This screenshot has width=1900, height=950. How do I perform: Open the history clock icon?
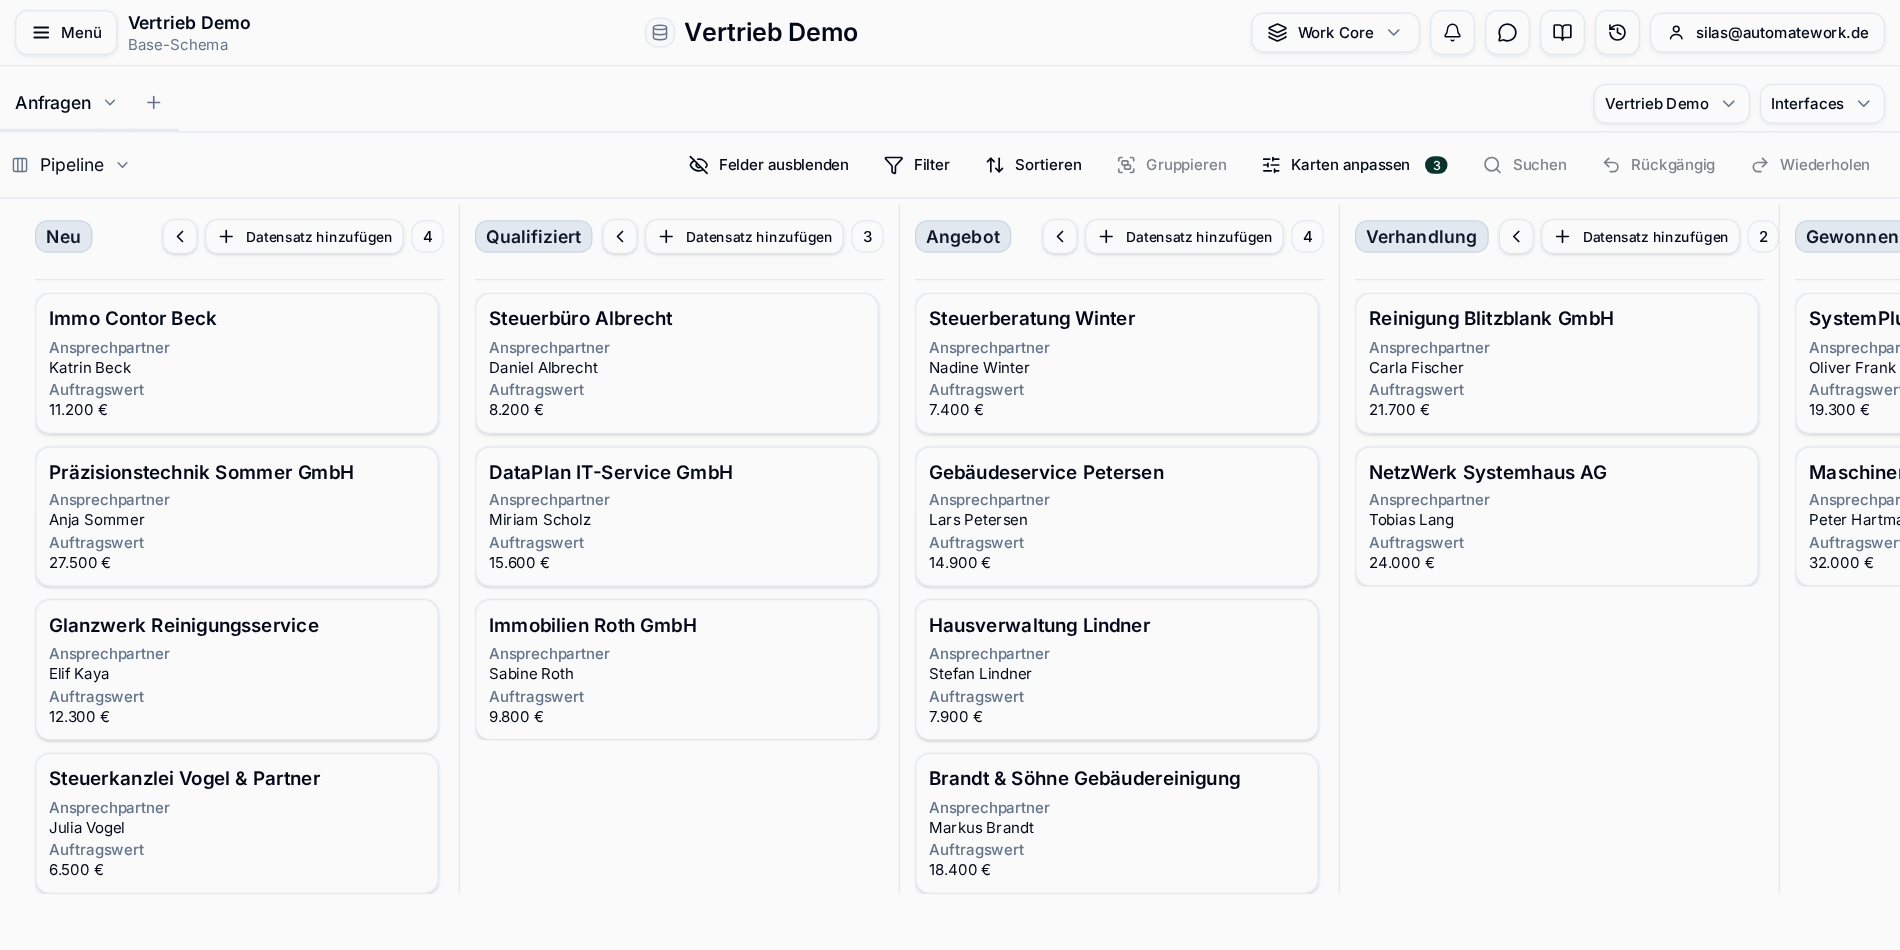tap(1617, 33)
